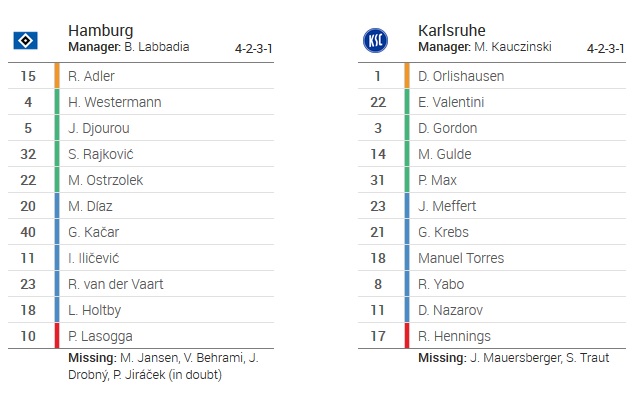This screenshot has height=393, width=638.
Task: Click Karlsruhe Missing players note
Action: 513,358
